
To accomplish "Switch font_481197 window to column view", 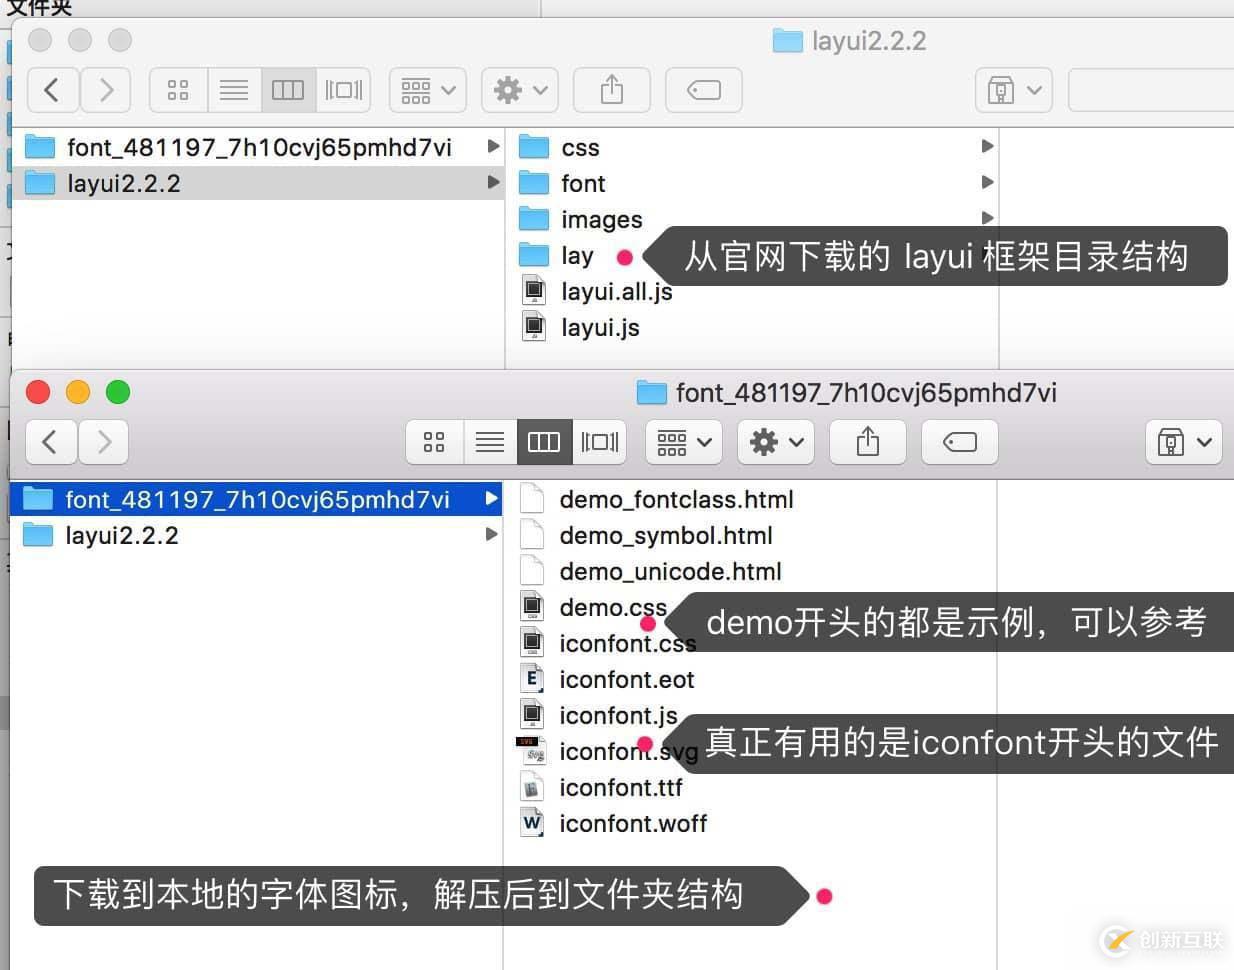I will (544, 442).
